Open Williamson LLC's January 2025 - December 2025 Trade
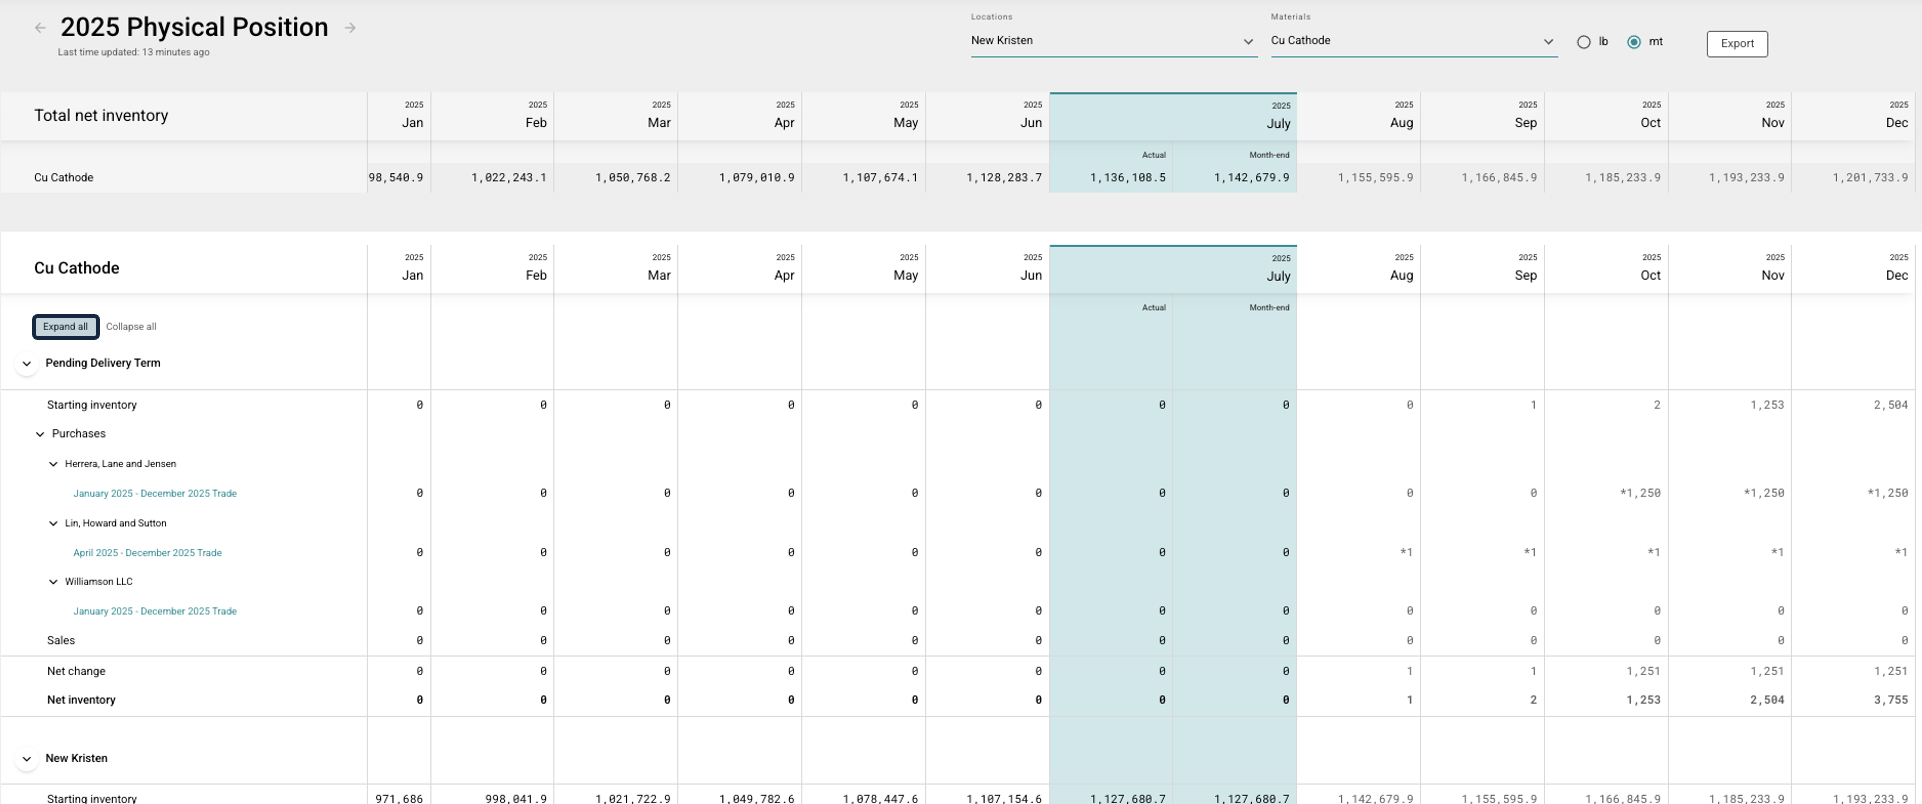Screen dimensions: 1922x804 point(155,611)
